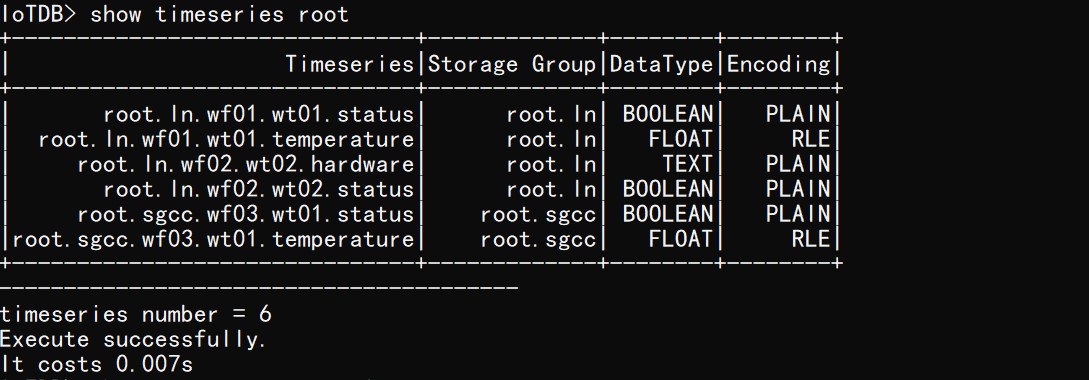Click the IoTDB> prompt at the top

tap(39, 14)
